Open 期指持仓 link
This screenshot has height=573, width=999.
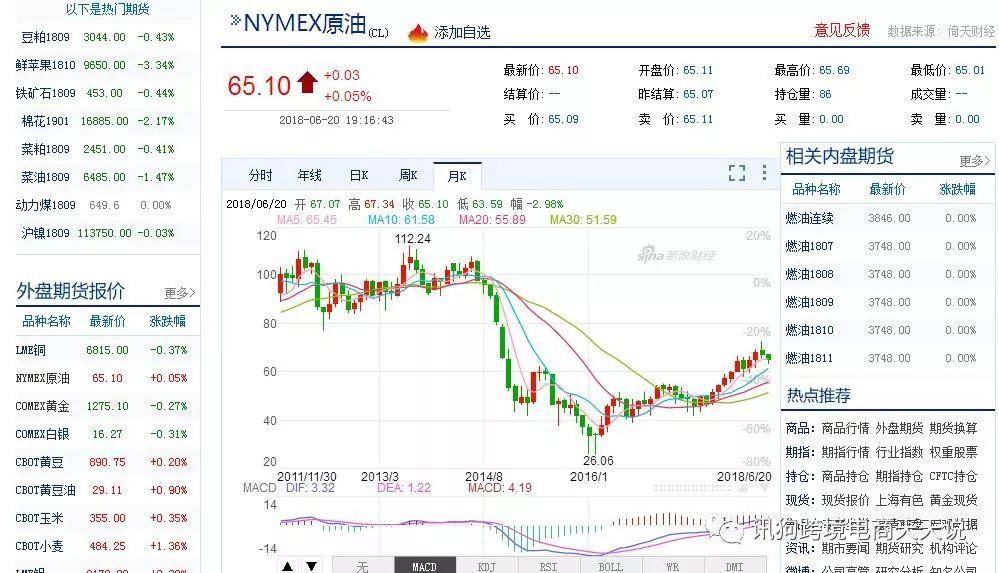(899, 477)
